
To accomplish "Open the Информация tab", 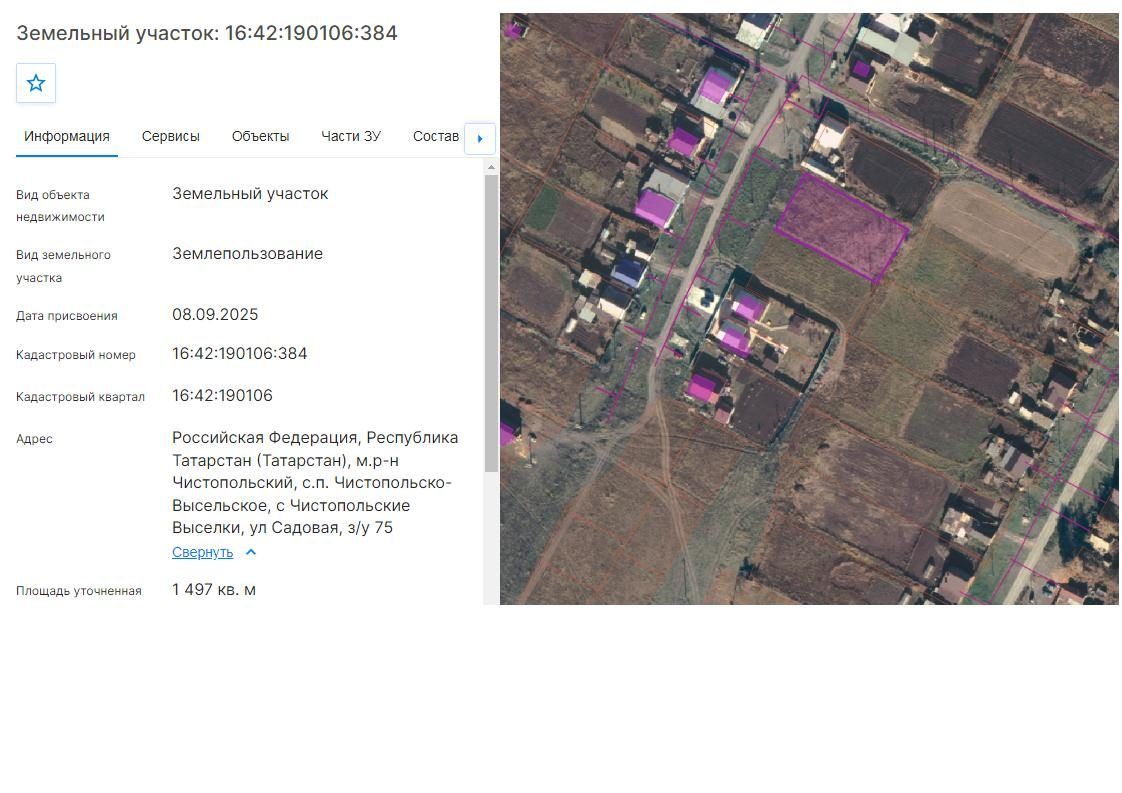I will pyautogui.click(x=67, y=137).
